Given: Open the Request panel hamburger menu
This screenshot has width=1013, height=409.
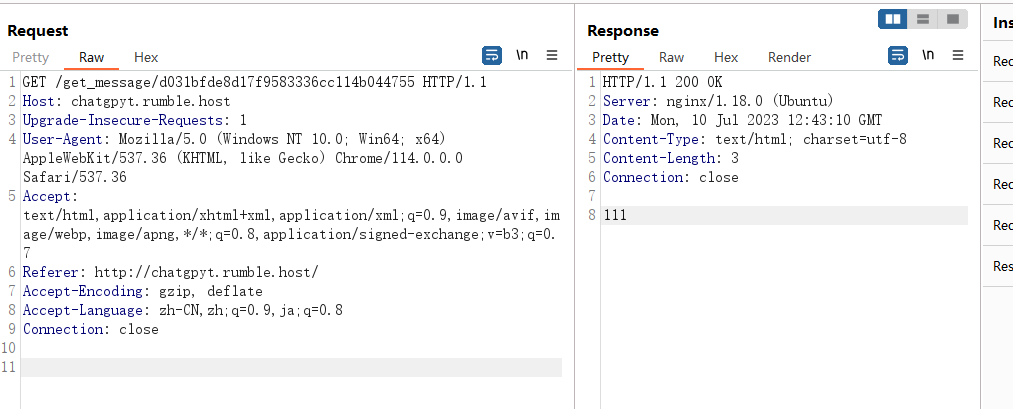Looking at the screenshot, I should pyautogui.click(x=552, y=56).
